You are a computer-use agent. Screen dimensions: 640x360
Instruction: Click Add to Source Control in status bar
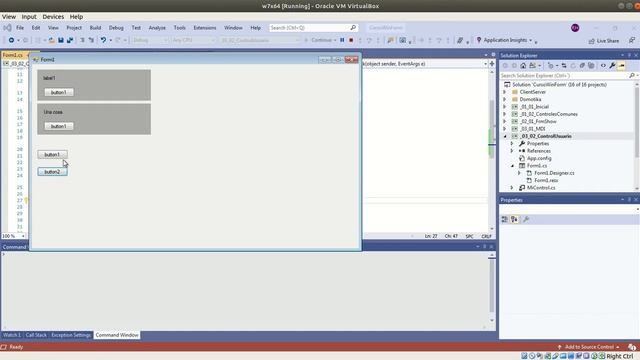589,347
